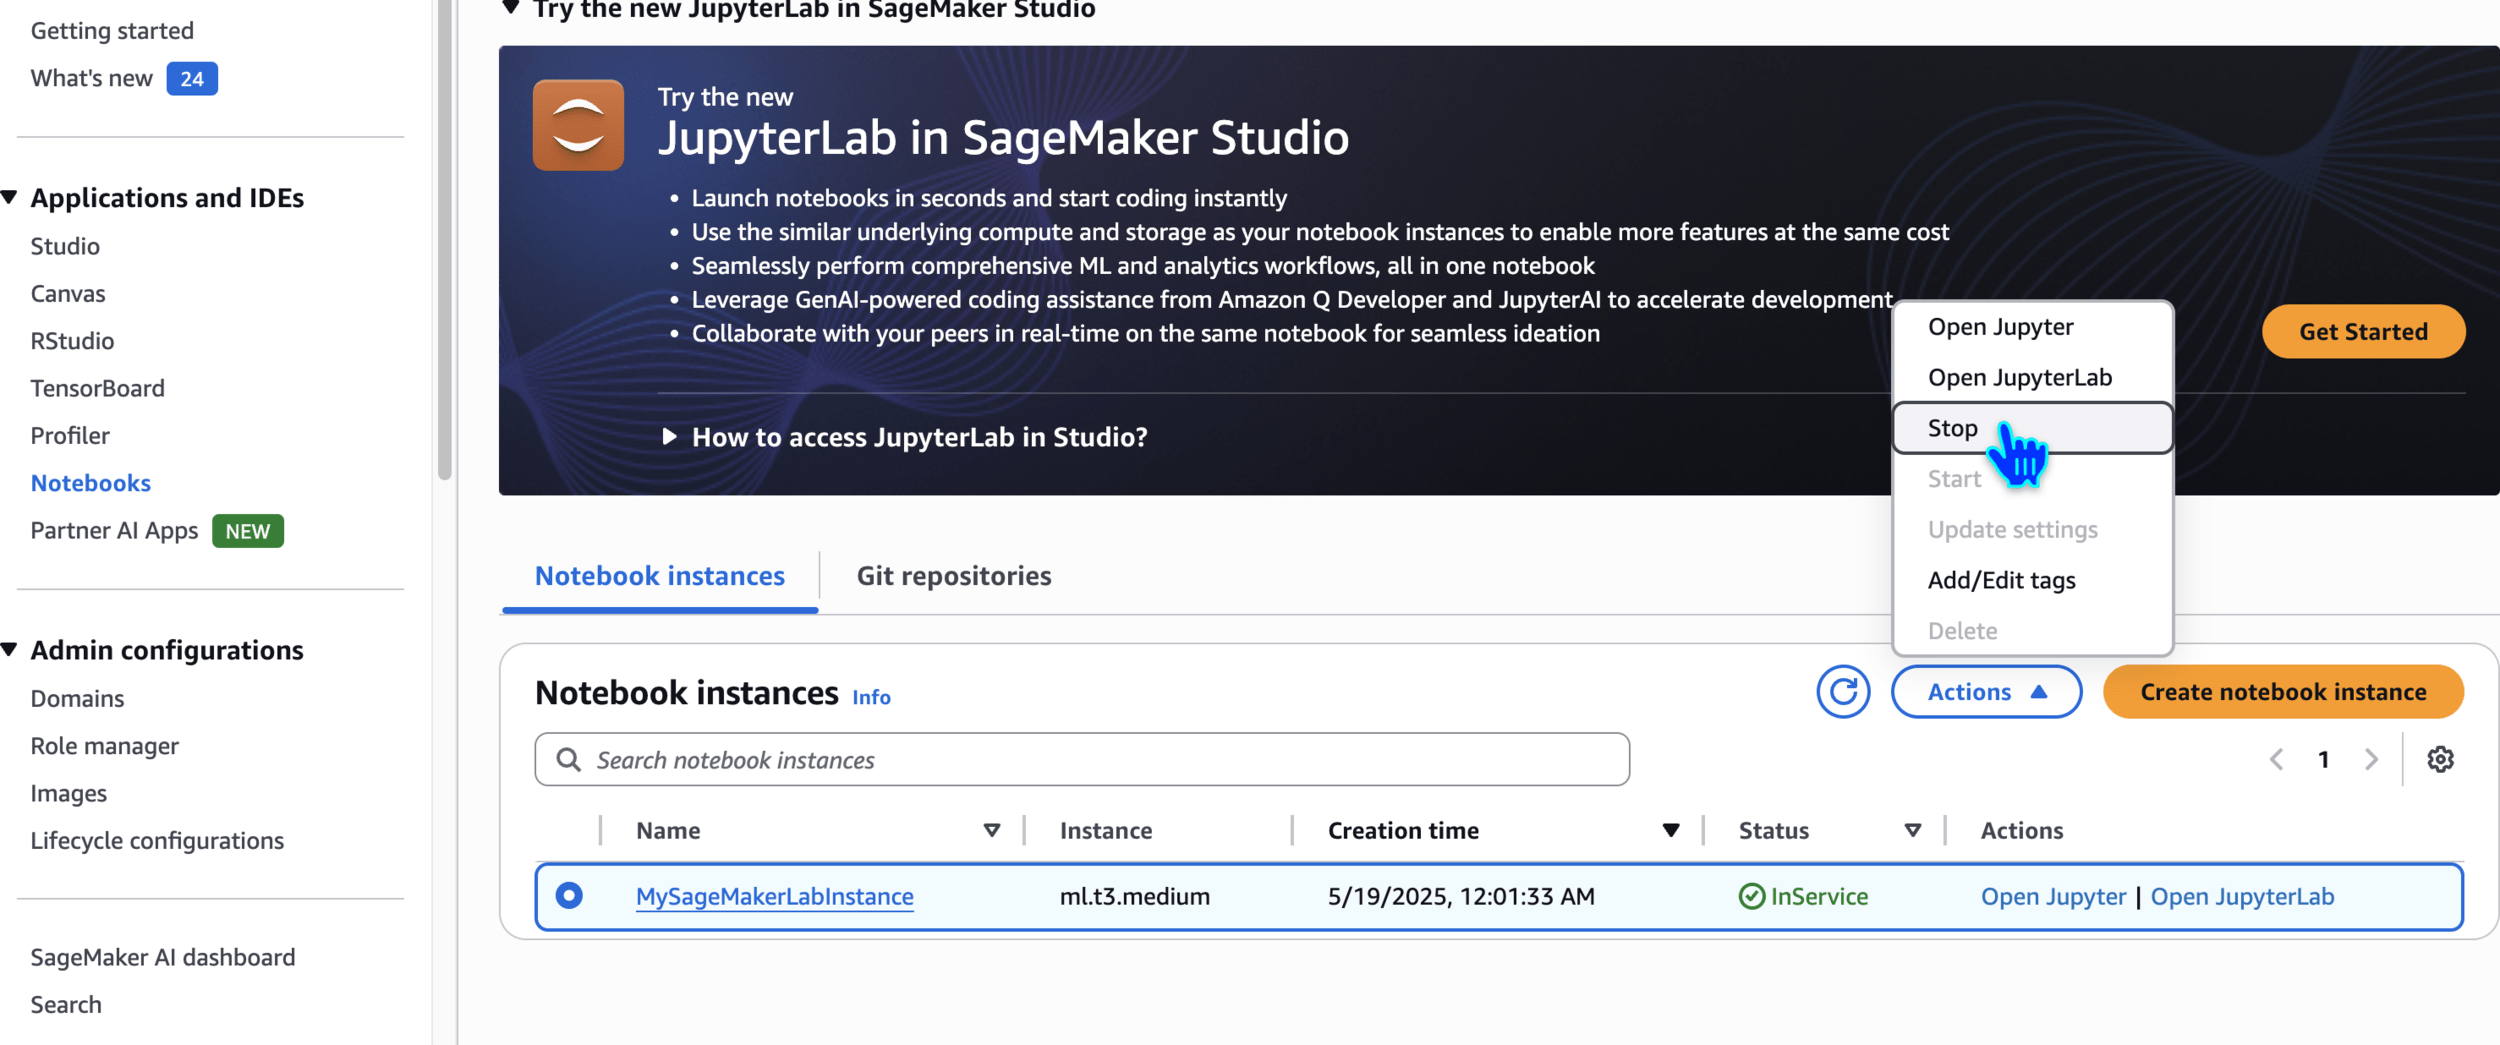Click the Get Started button
Screen dimensions: 2500x1045
(x=2363, y=332)
